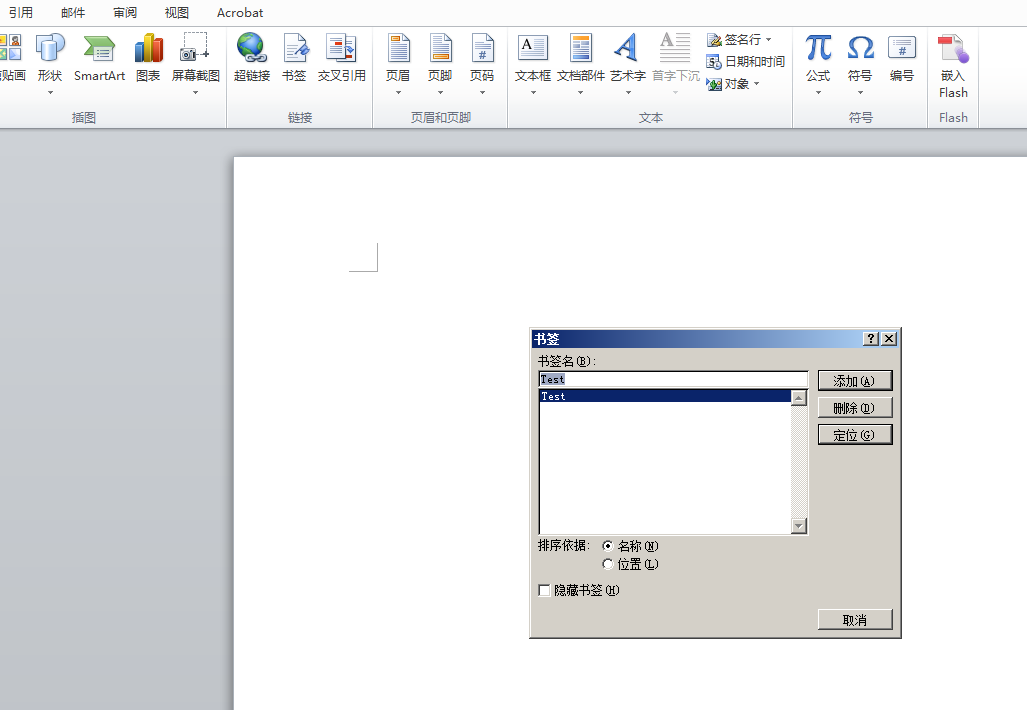Select the 名称 sort radio button
This screenshot has height=710, width=1027.
608,546
